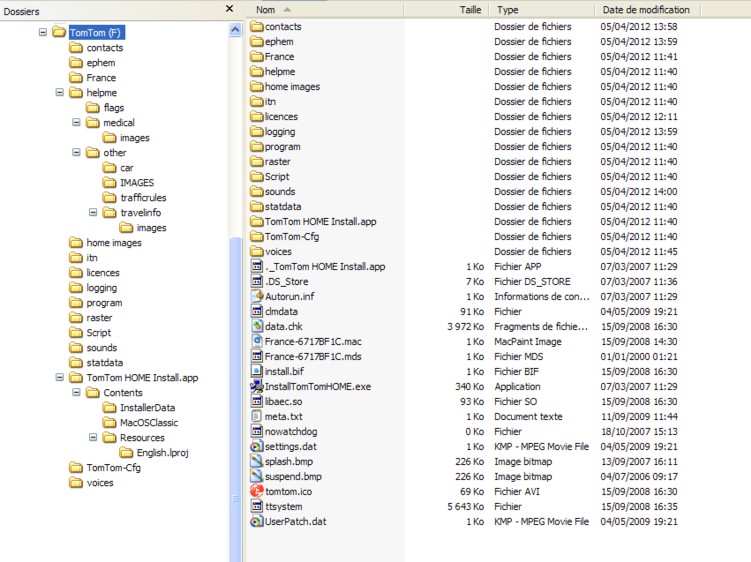Collapse the helpme folder in tree

pos(59,92)
